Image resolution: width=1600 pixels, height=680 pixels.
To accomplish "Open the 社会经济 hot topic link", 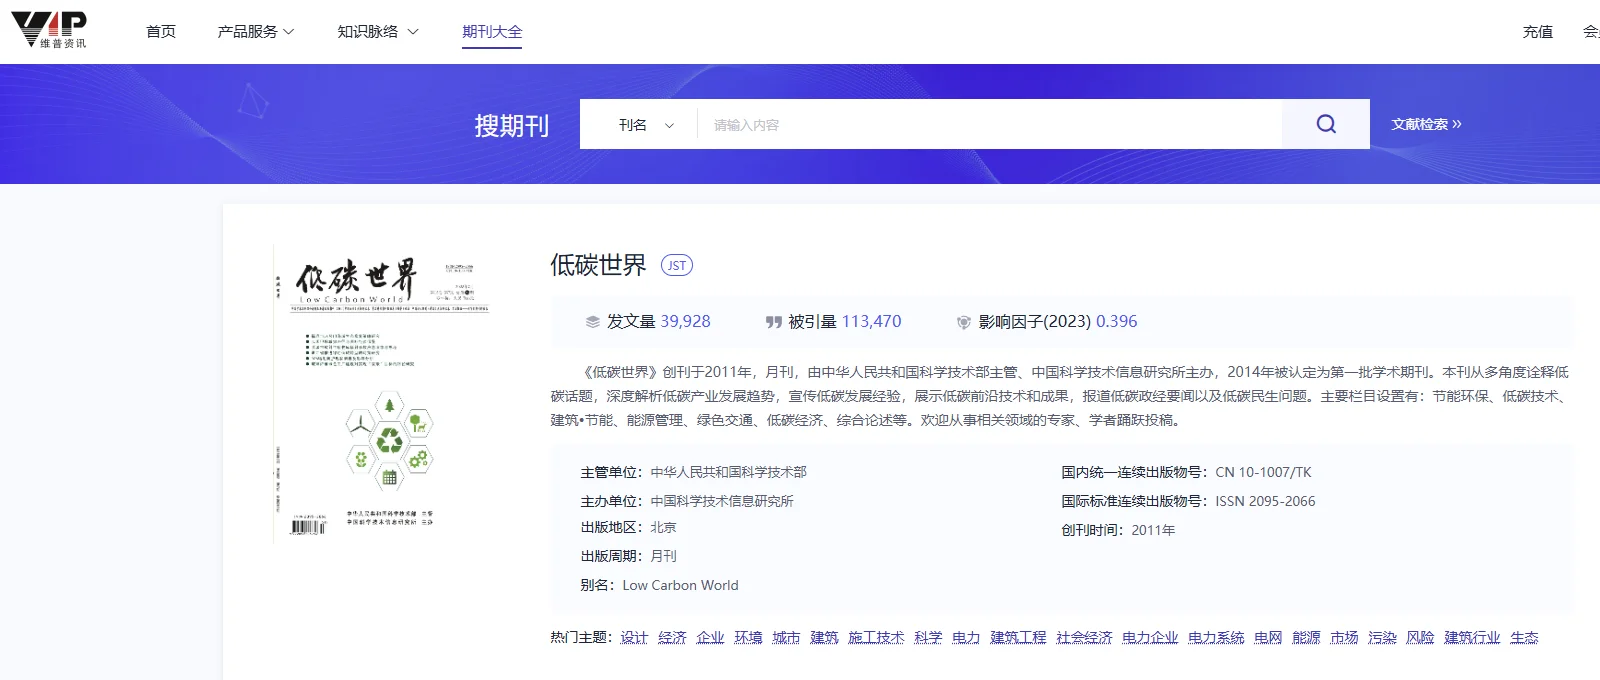I will 1084,637.
